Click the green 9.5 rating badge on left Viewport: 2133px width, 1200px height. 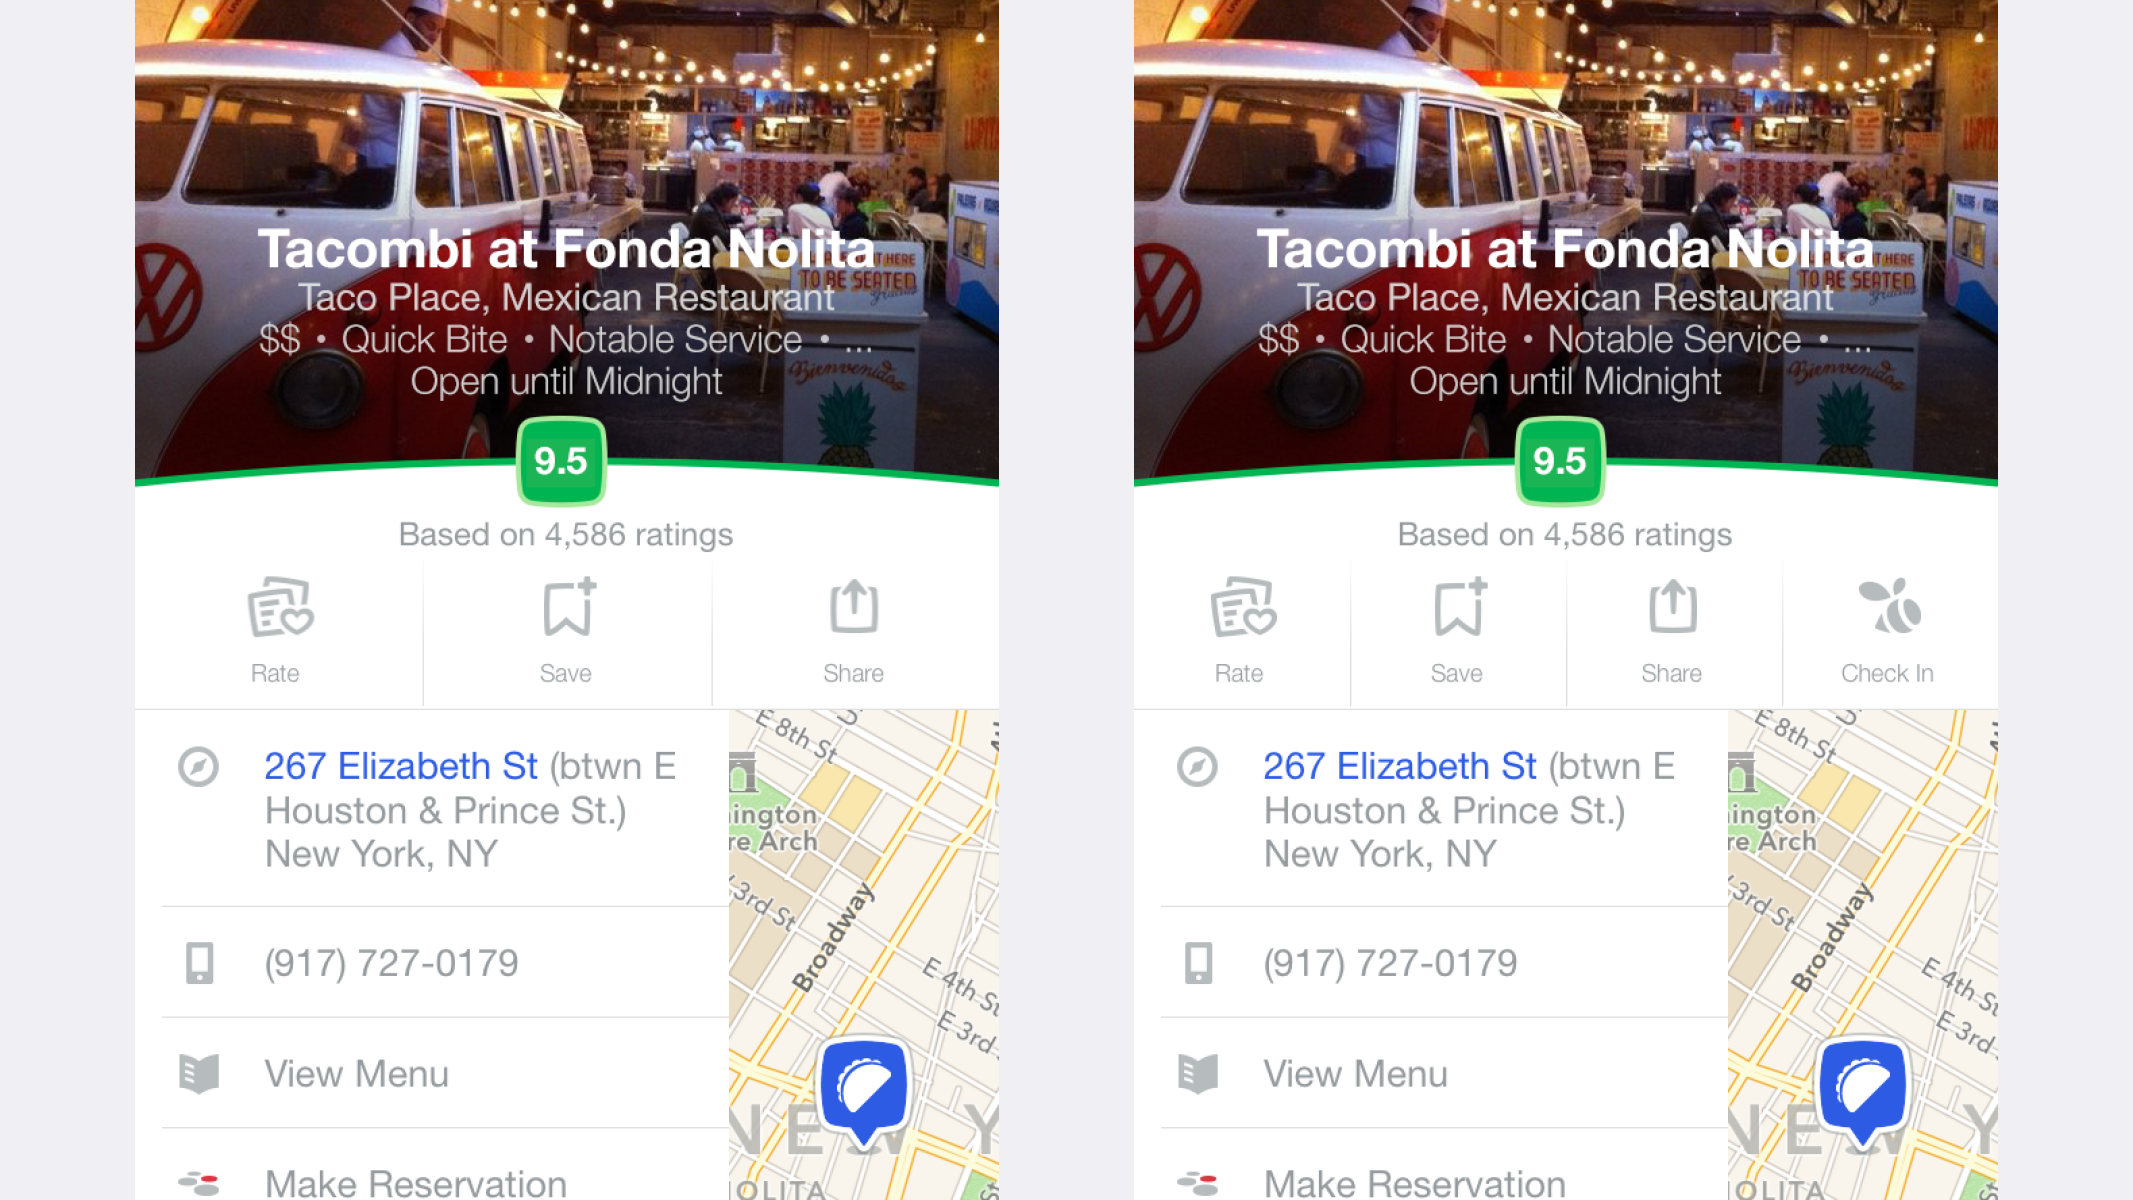pyautogui.click(x=561, y=461)
